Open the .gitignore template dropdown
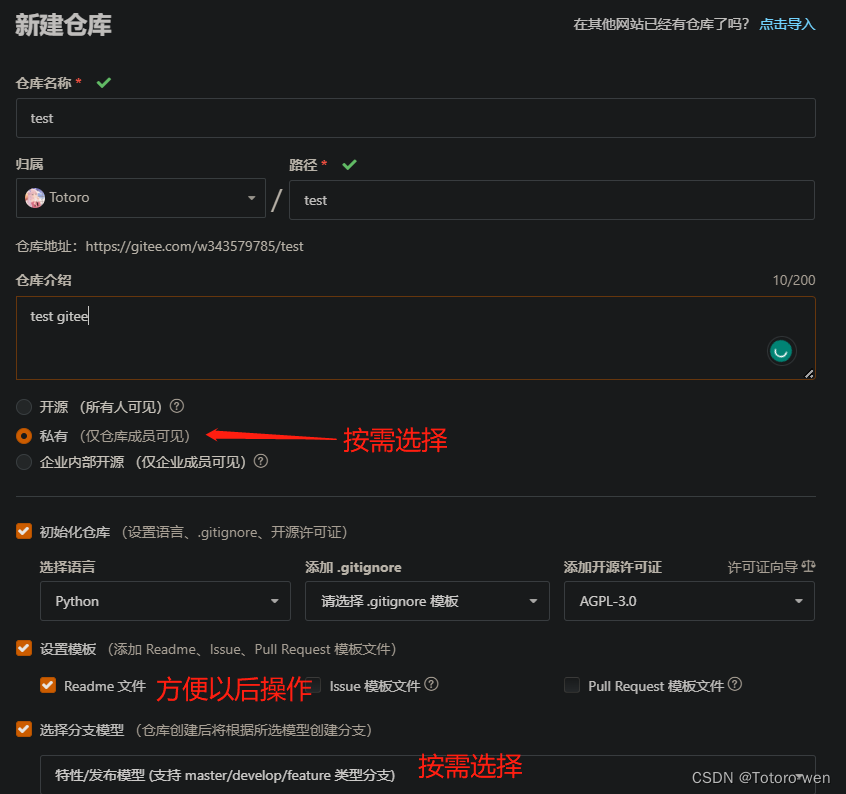This screenshot has height=794, width=846. click(427, 601)
